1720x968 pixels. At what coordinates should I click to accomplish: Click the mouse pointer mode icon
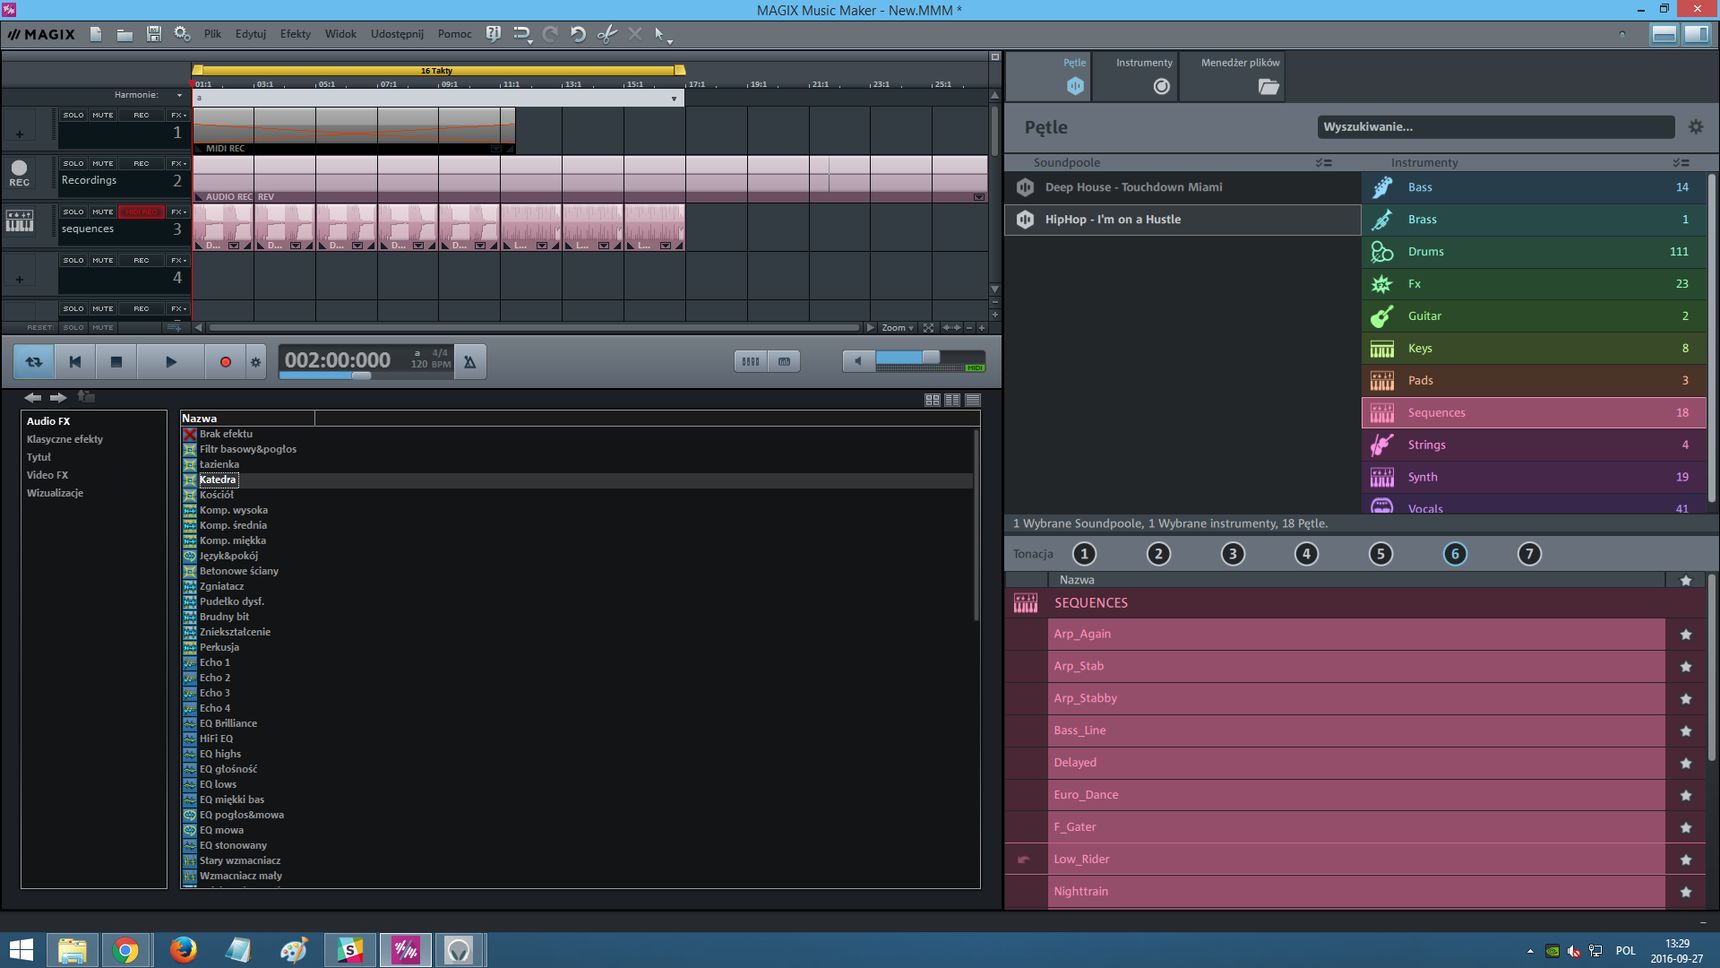coord(660,34)
